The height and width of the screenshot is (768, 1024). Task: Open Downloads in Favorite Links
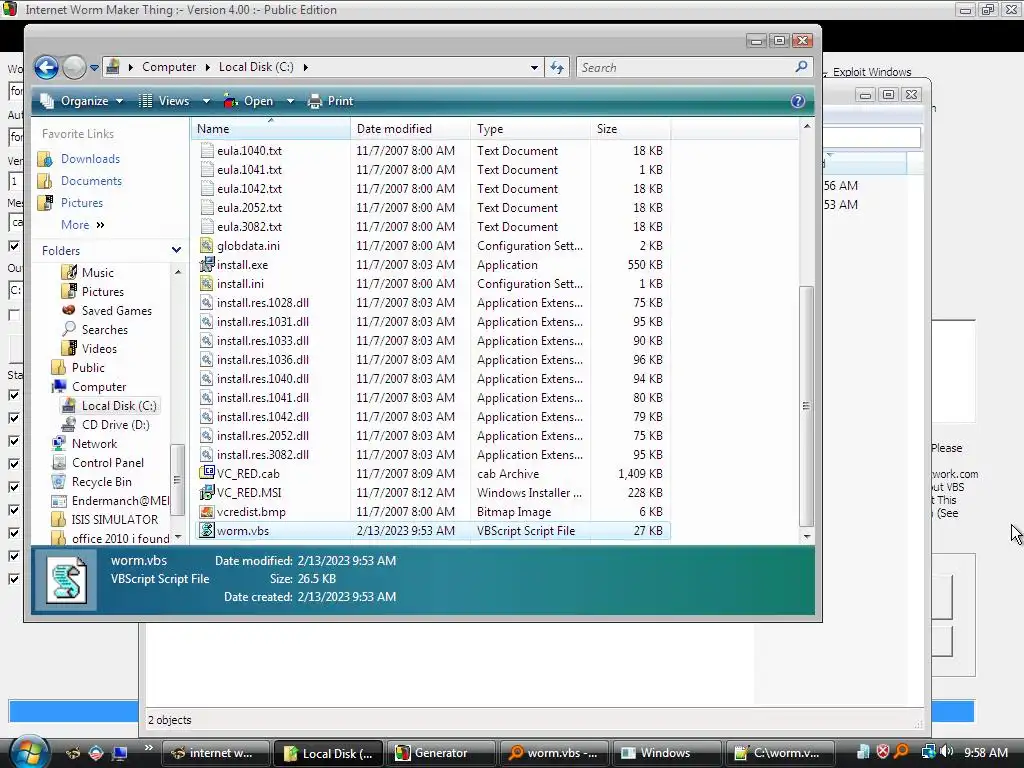click(x=90, y=159)
